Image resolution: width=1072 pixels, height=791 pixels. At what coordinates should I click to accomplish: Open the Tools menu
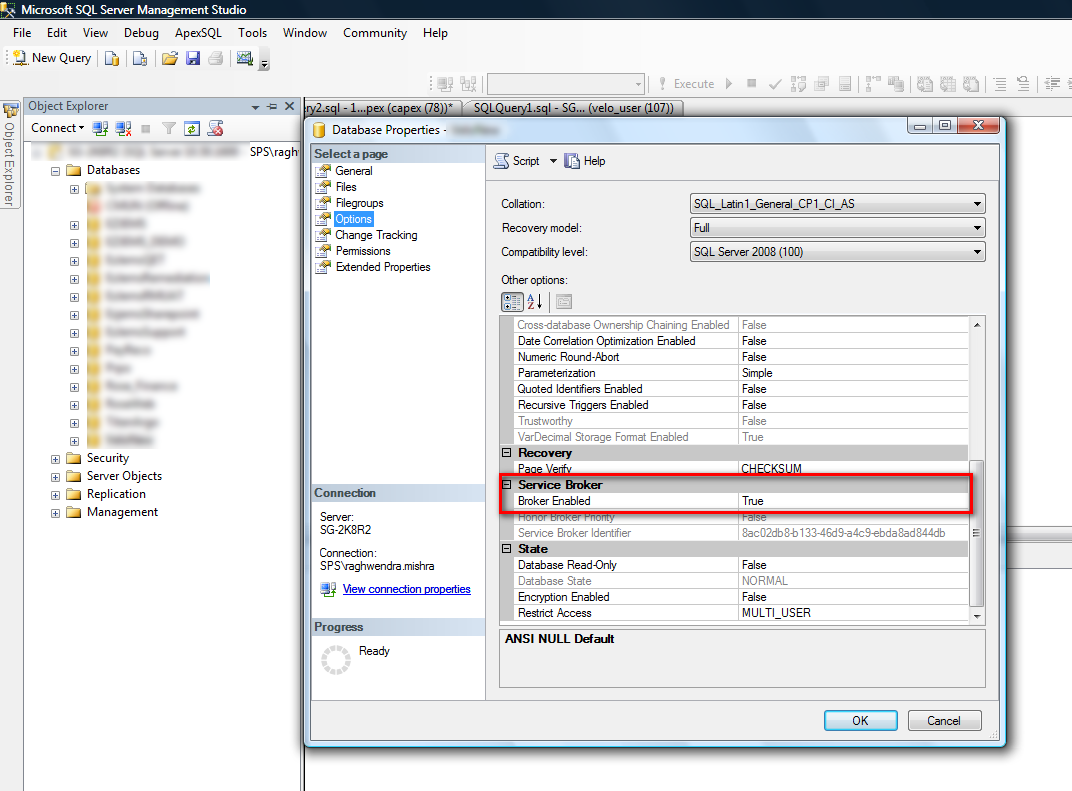click(252, 33)
